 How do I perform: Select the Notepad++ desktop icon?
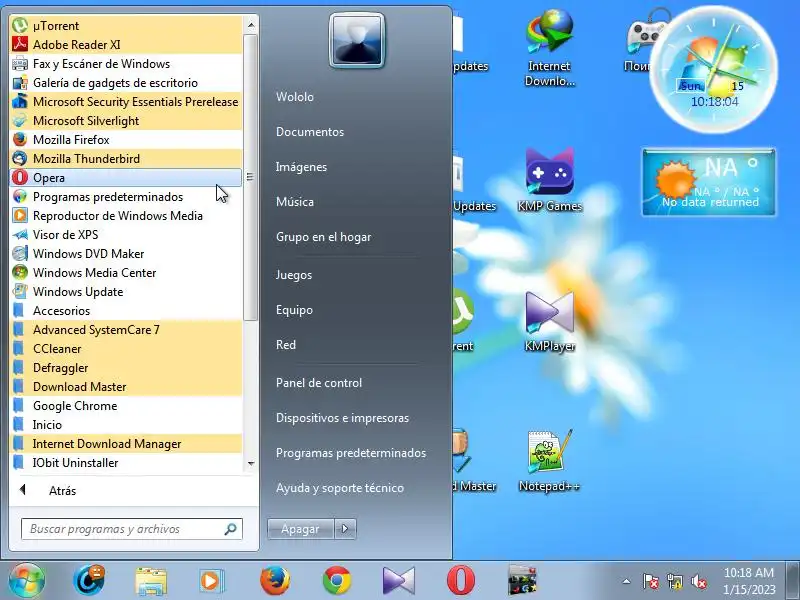[x=549, y=461]
